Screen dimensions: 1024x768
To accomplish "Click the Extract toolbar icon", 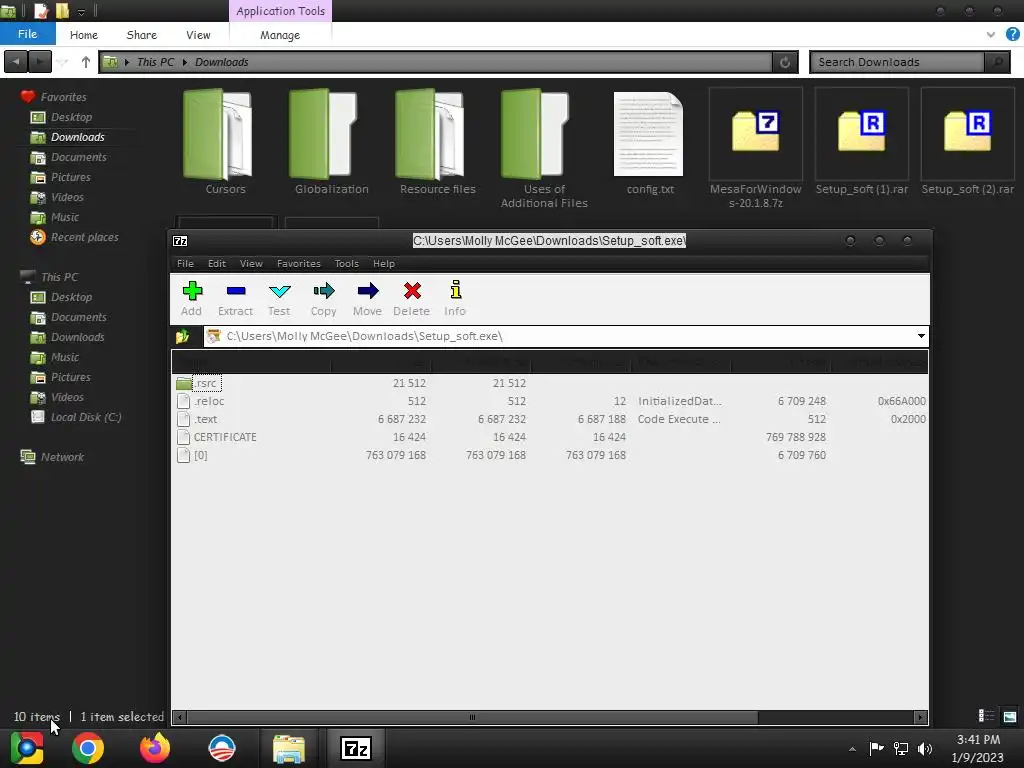I will (x=235, y=299).
